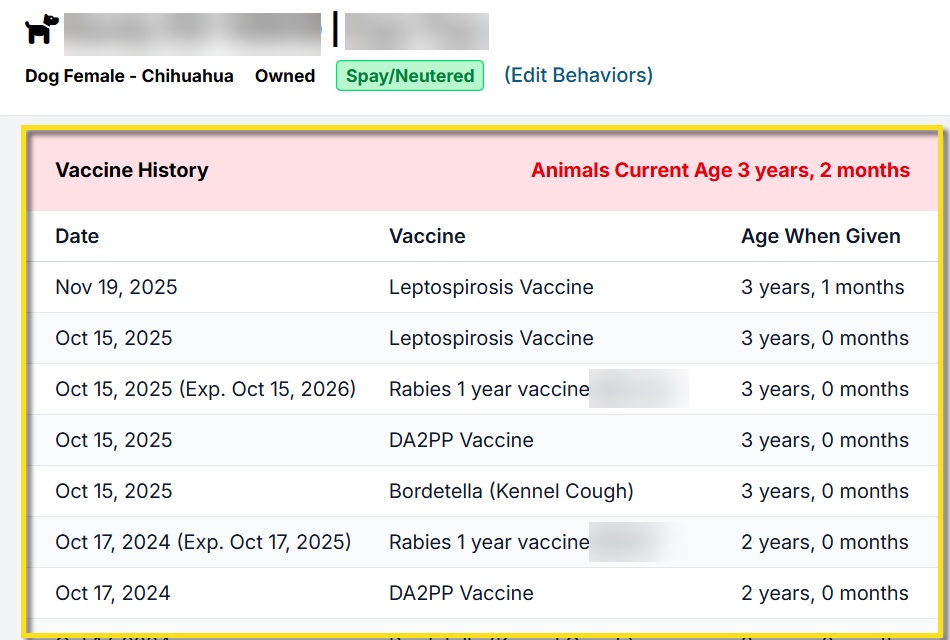Click the 3 years, 1 months age cell

click(x=822, y=287)
